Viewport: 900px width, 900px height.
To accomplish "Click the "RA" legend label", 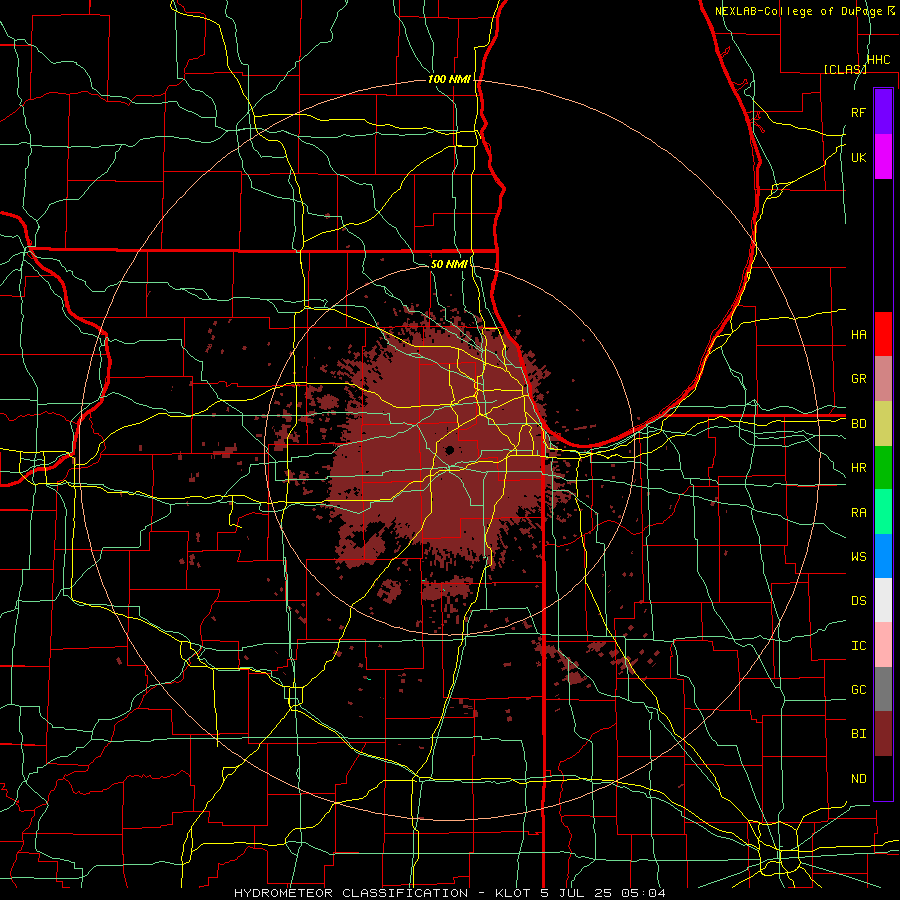I will [x=859, y=513].
